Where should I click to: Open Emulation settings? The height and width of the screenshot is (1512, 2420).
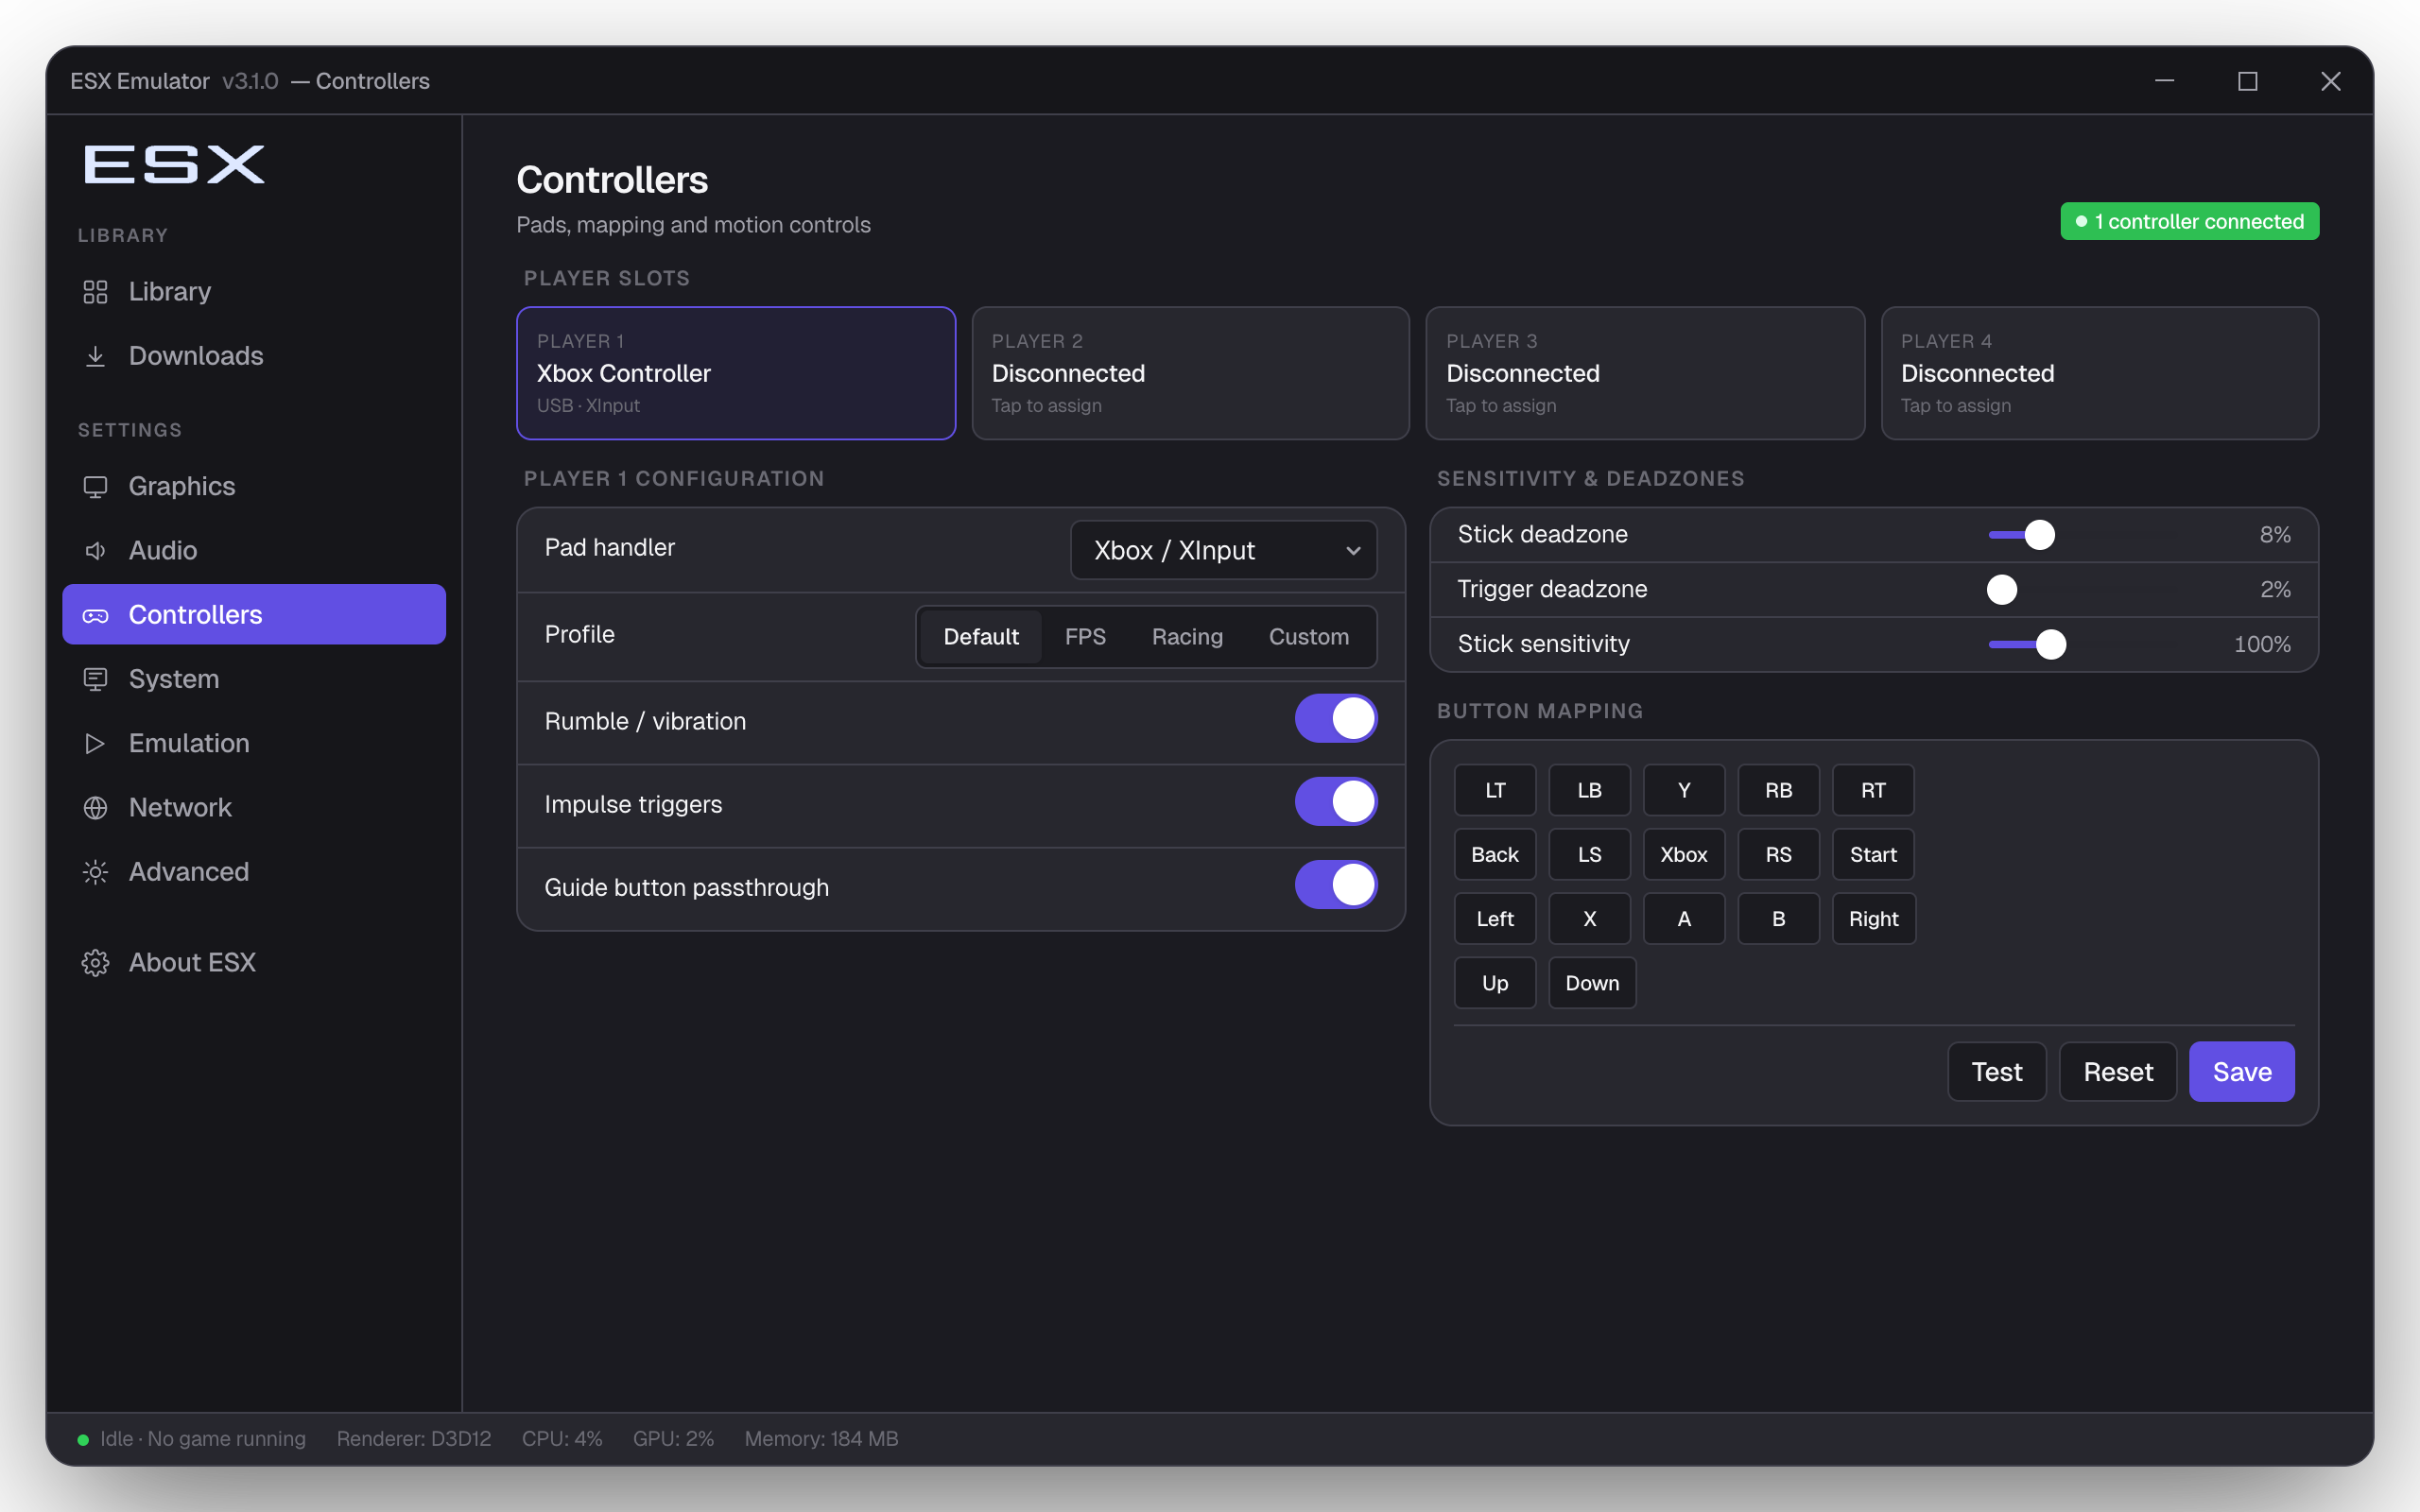tap(254, 743)
